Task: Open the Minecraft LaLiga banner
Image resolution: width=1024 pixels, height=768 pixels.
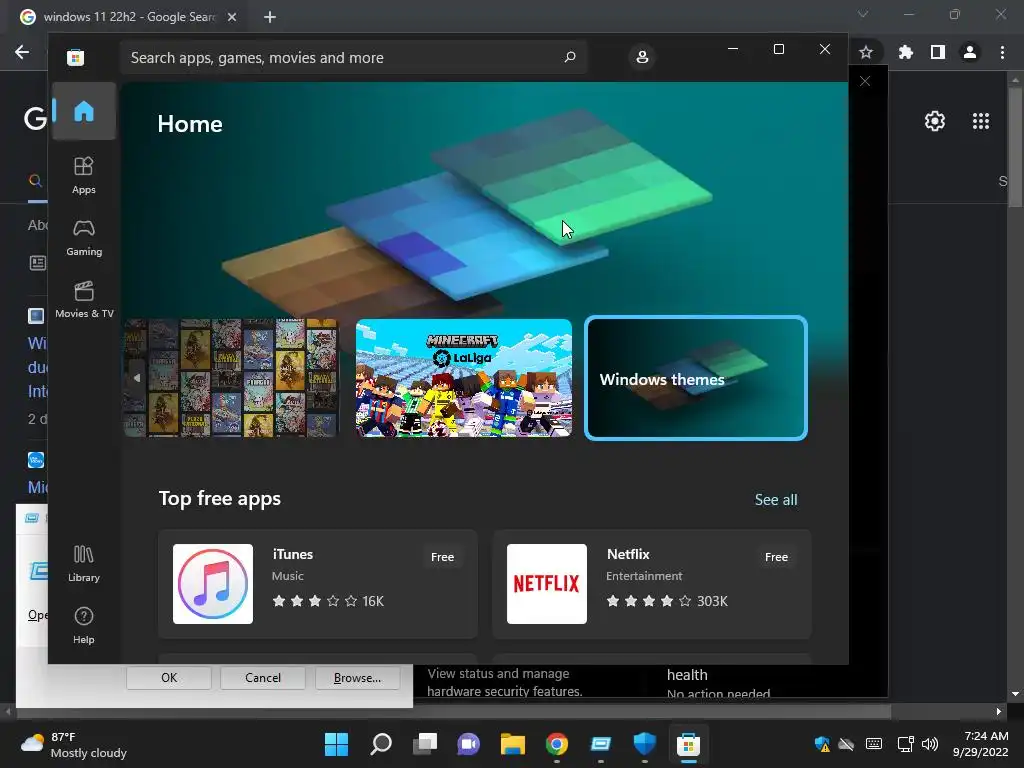Action: point(464,378)
